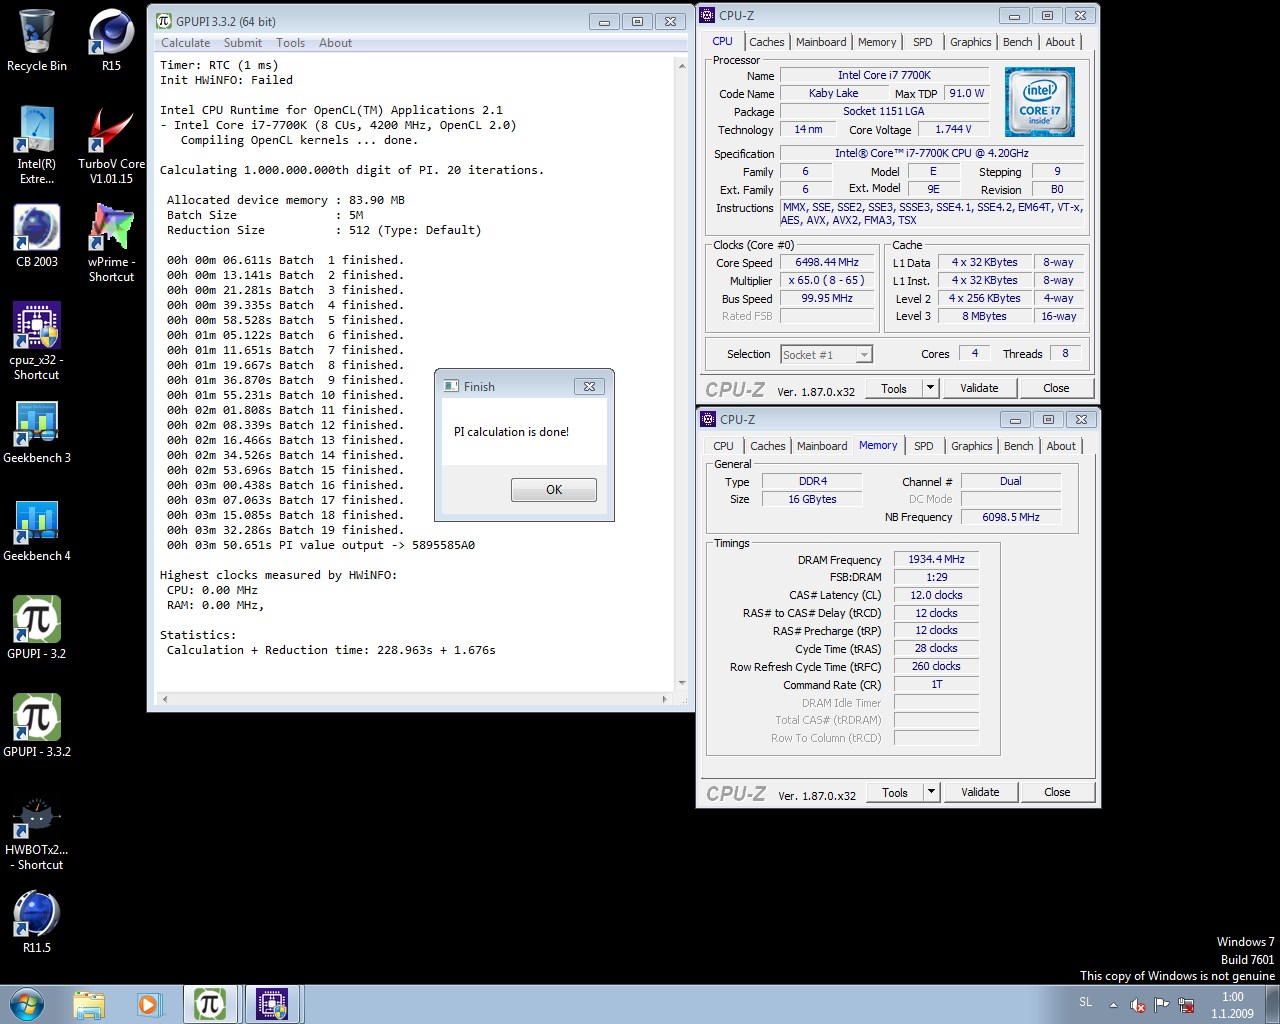Open Windows Media Player taskbar icon
Screen dimensions: 1280x1024
(x=149, y=1004)
